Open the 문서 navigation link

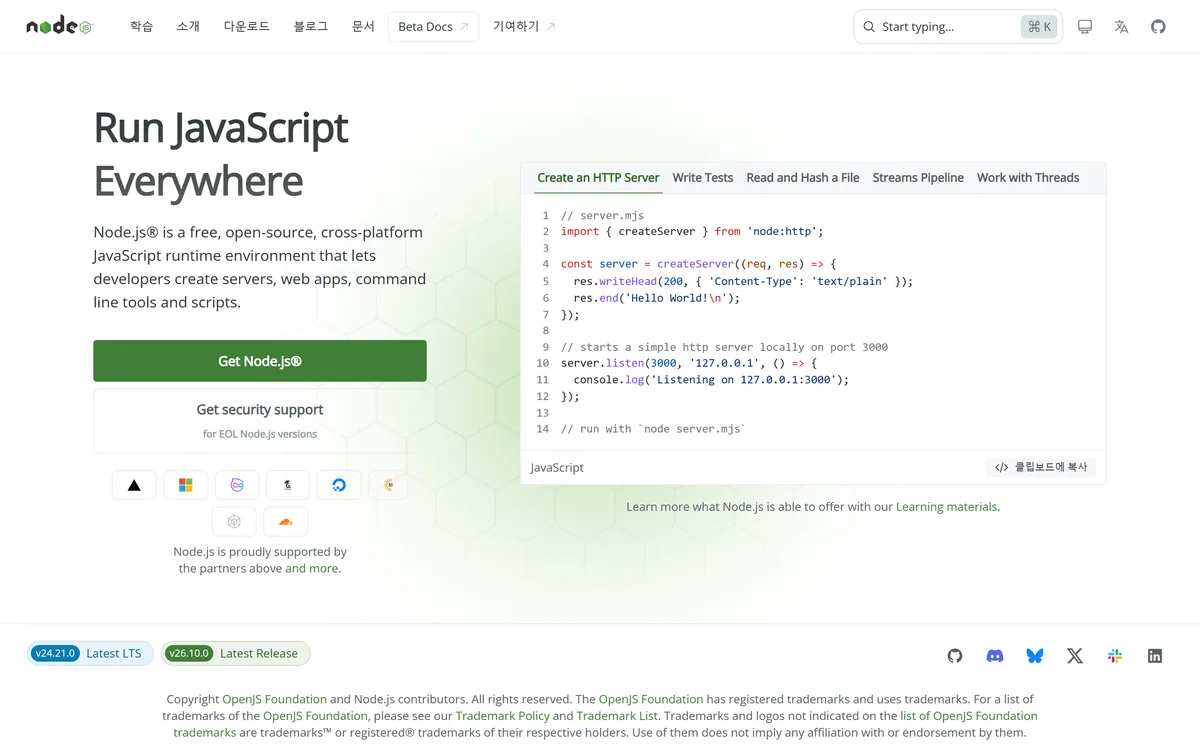[x=363, y=27]
